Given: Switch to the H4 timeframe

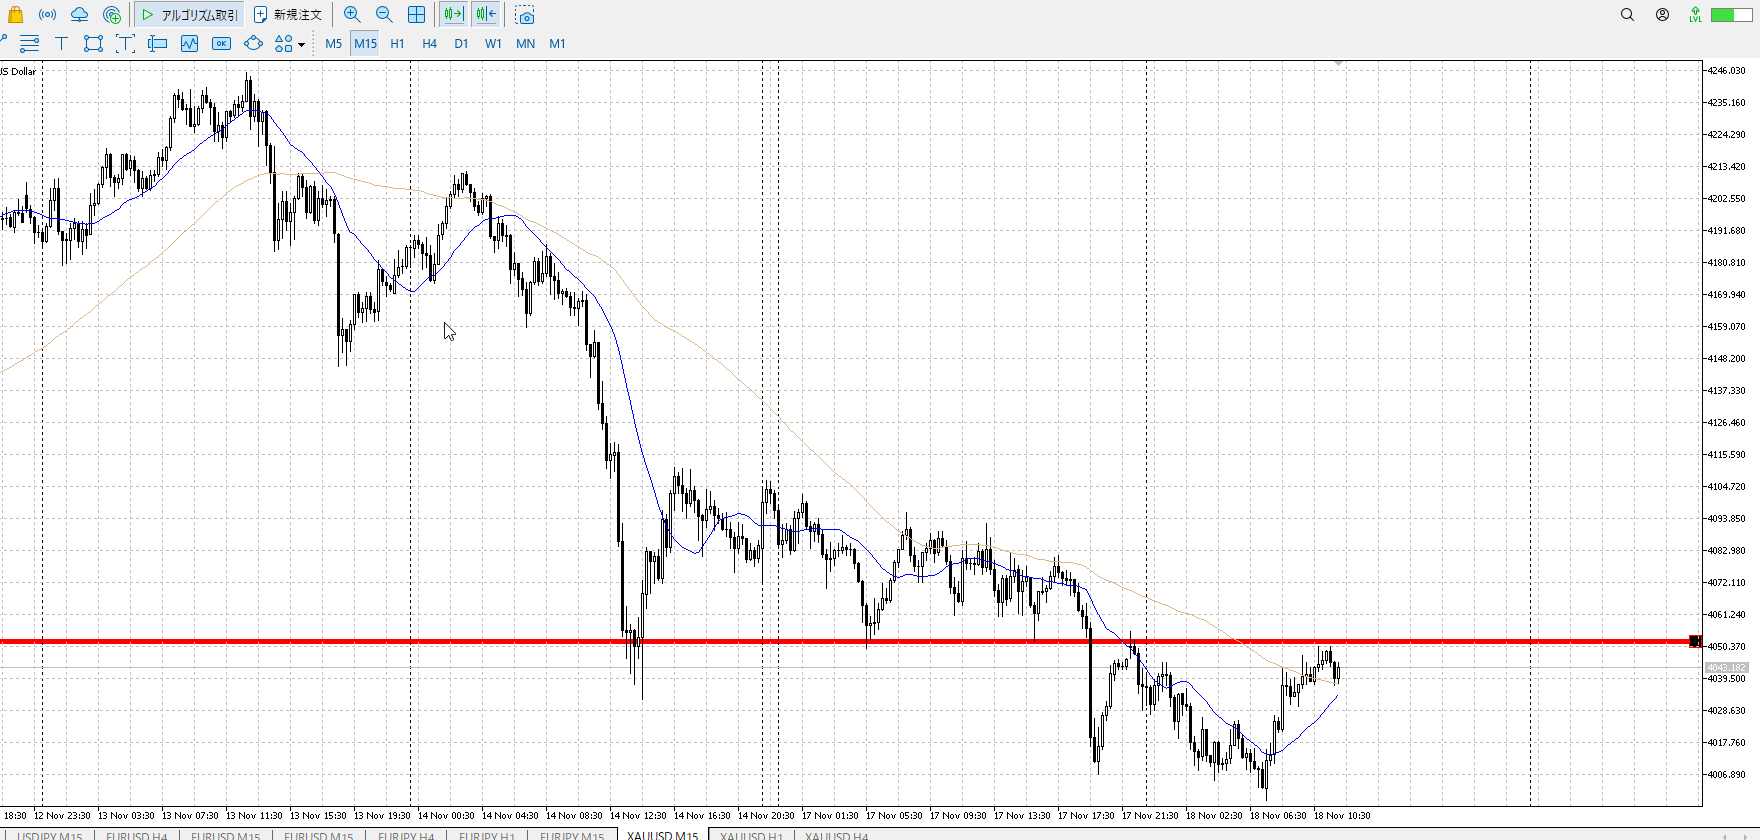Looking at the screenshot, I should (429, 43).
